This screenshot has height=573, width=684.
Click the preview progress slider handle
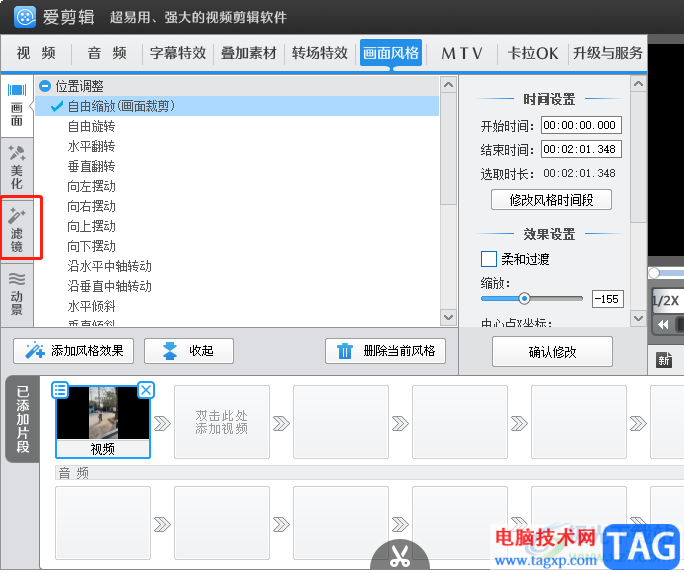point(654,273)
